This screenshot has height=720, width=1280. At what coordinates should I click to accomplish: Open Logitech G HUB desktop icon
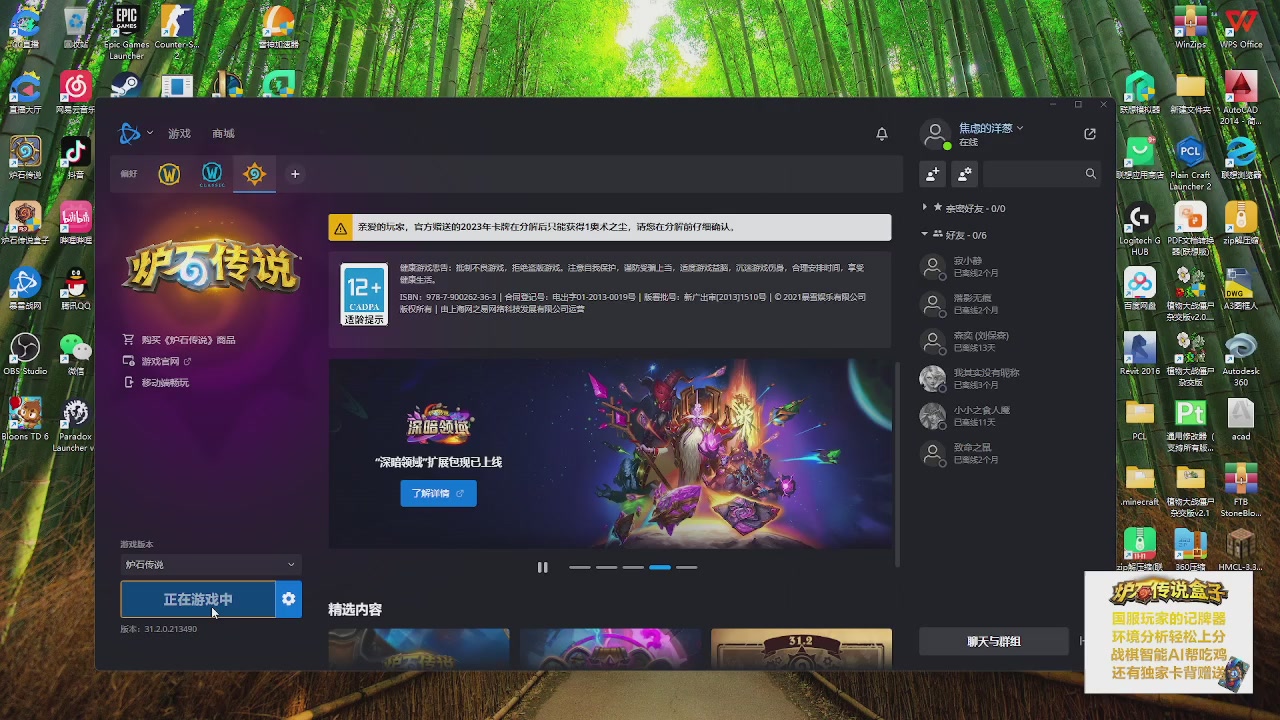pos(1140,229)
